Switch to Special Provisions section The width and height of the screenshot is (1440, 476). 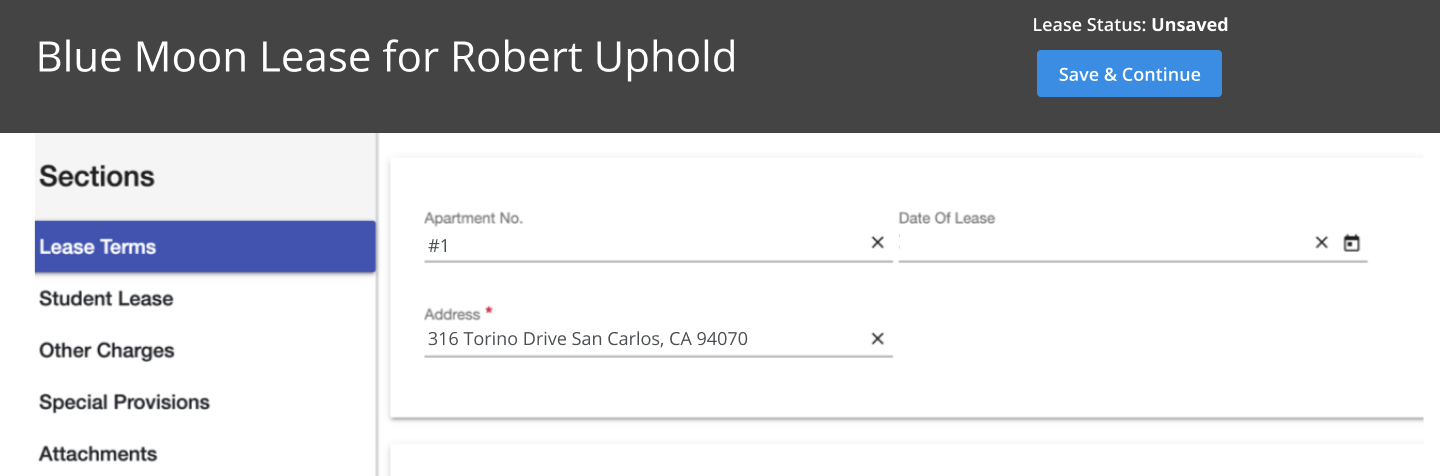[x=124, y=403]
